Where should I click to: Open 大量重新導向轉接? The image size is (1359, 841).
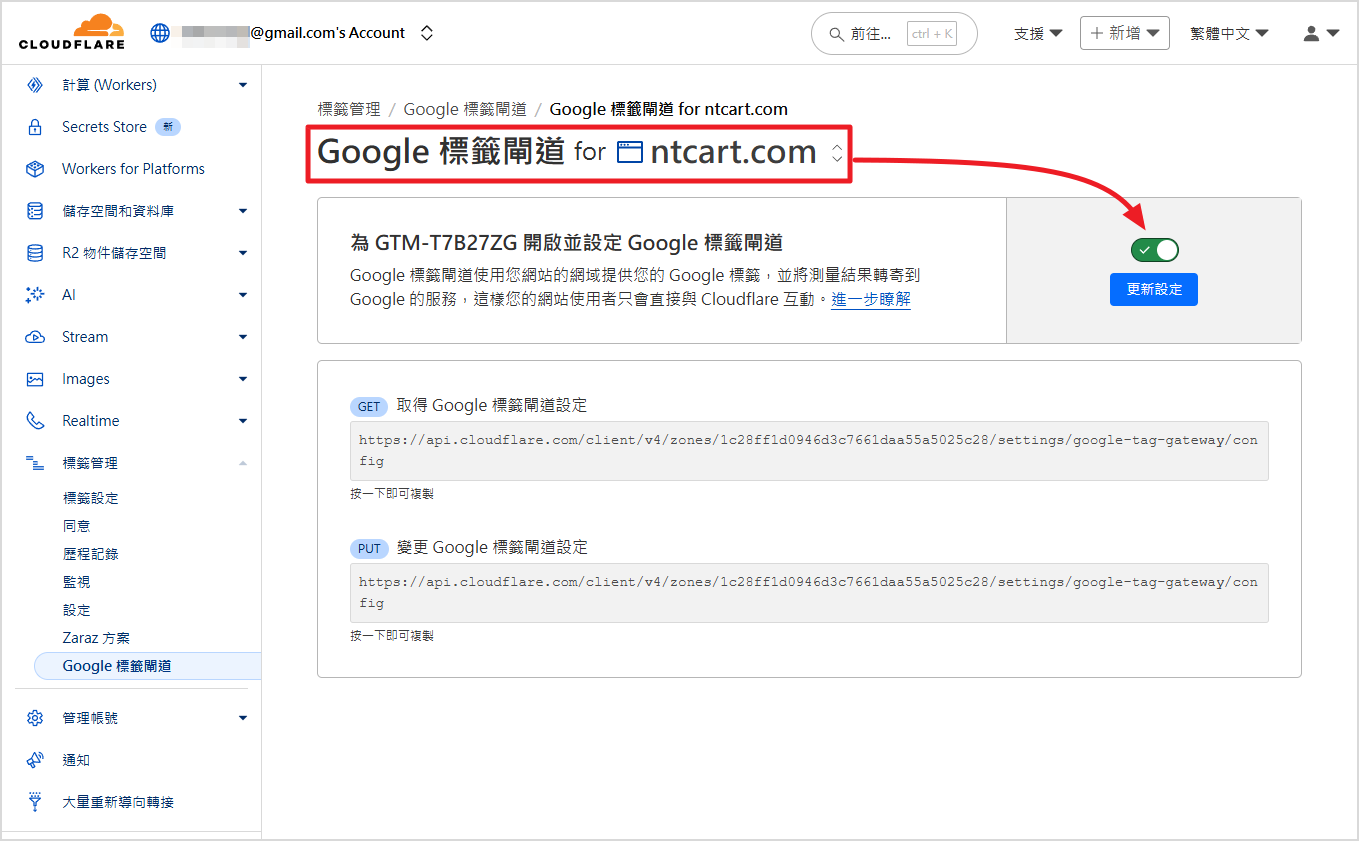pos(118,802)
